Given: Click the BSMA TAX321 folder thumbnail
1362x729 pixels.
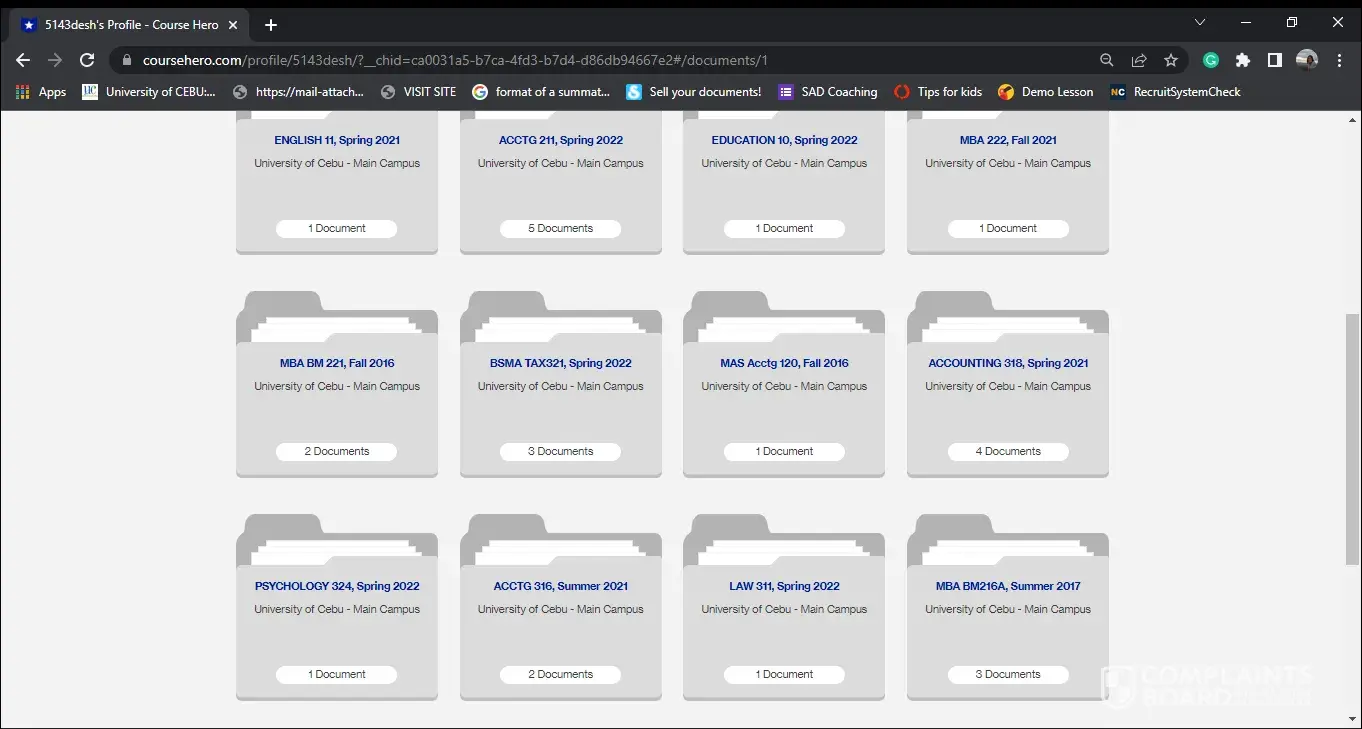Looking at the screenshot, I should pyautogui.click(x=560, y=317).
